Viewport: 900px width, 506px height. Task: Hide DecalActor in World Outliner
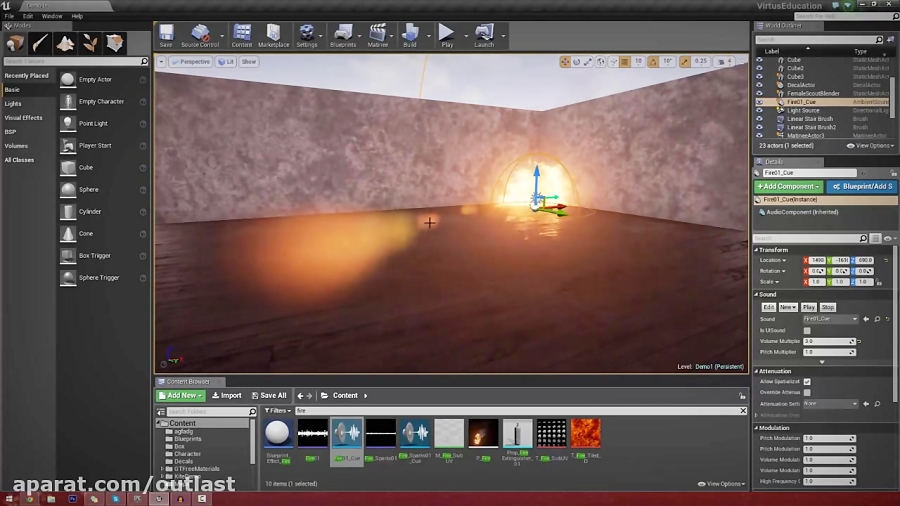tap(759, 85)
